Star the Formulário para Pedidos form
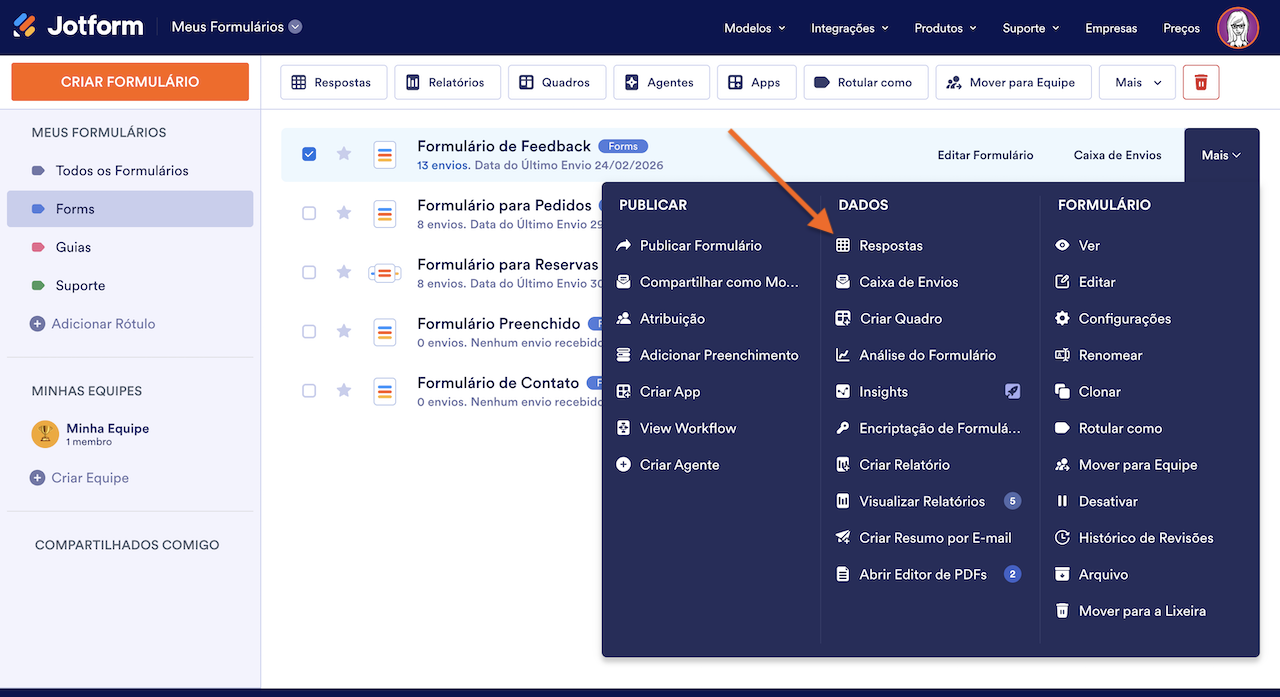The height and width of the screenshot is (697, 1280). (x=344, y=213)
